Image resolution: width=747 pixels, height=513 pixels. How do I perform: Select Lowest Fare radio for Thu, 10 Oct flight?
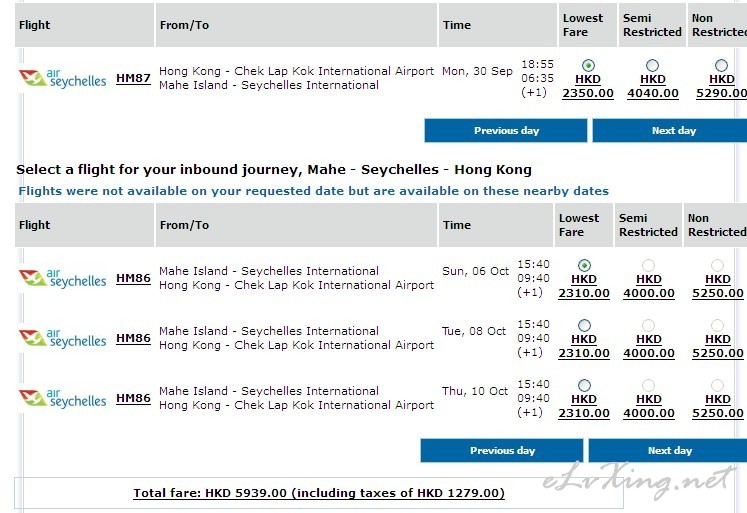tap(584, 385)
